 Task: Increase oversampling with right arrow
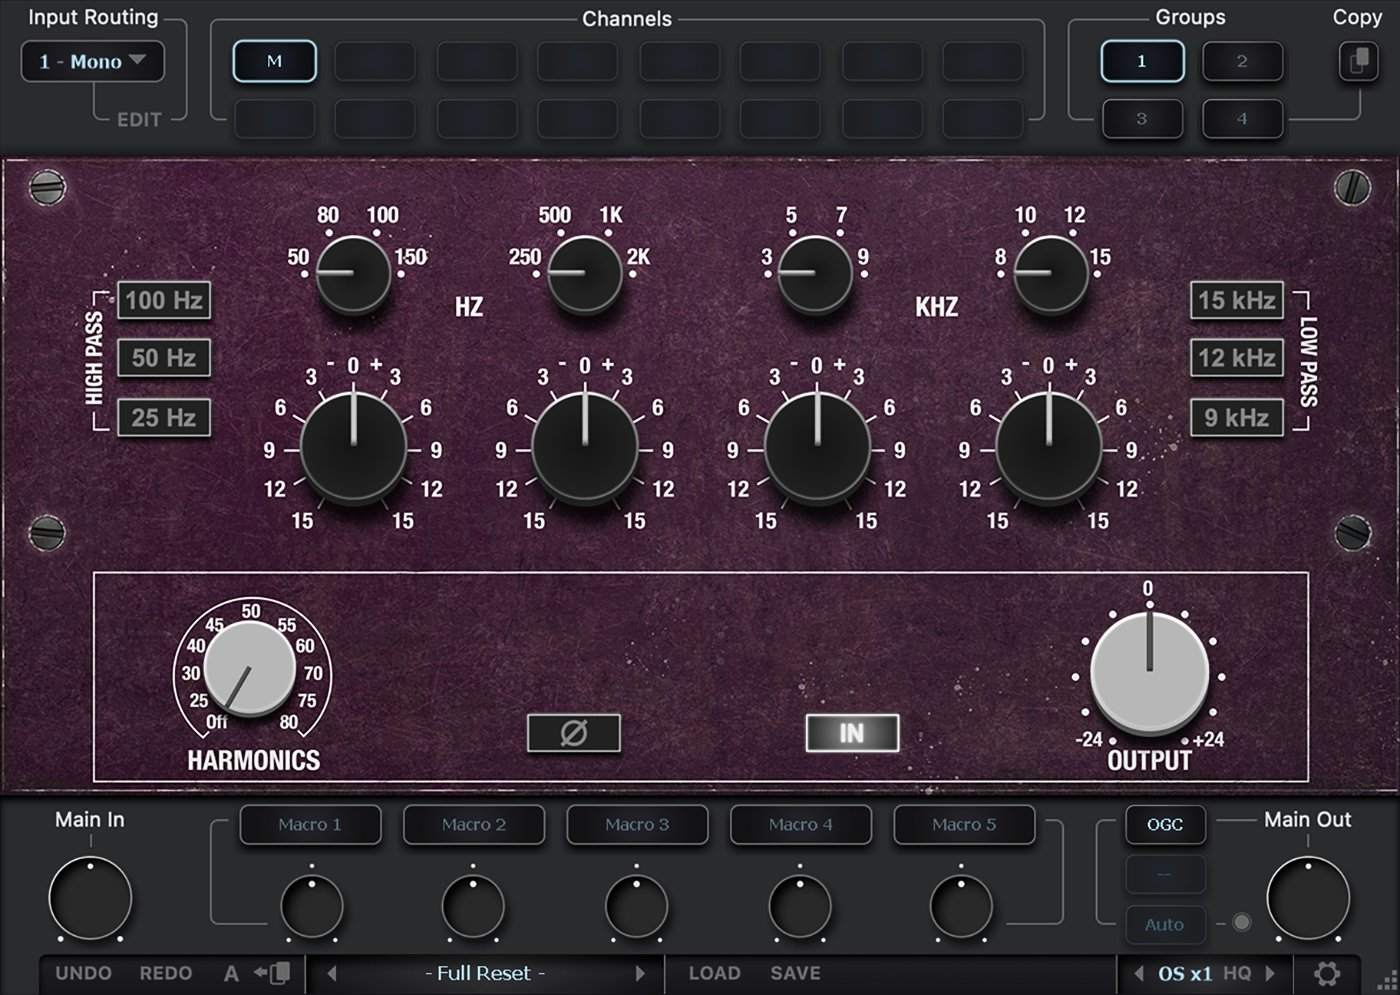pyautogui.click(x=1271, y=973)
